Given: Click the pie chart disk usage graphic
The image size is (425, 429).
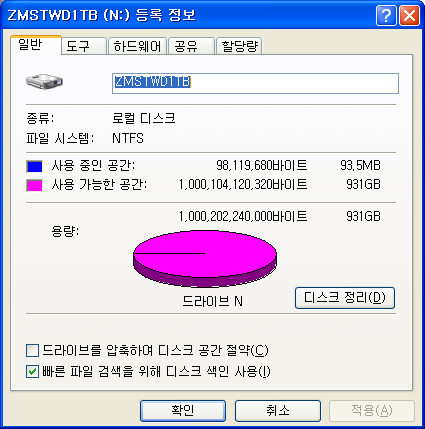Looking at the screenshot, I should point(205,258).
